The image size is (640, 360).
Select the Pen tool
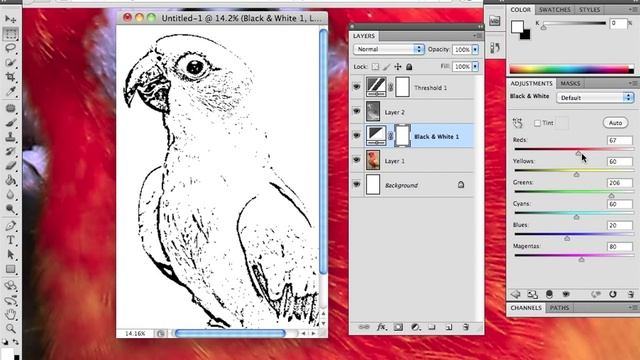pos(11,226)
